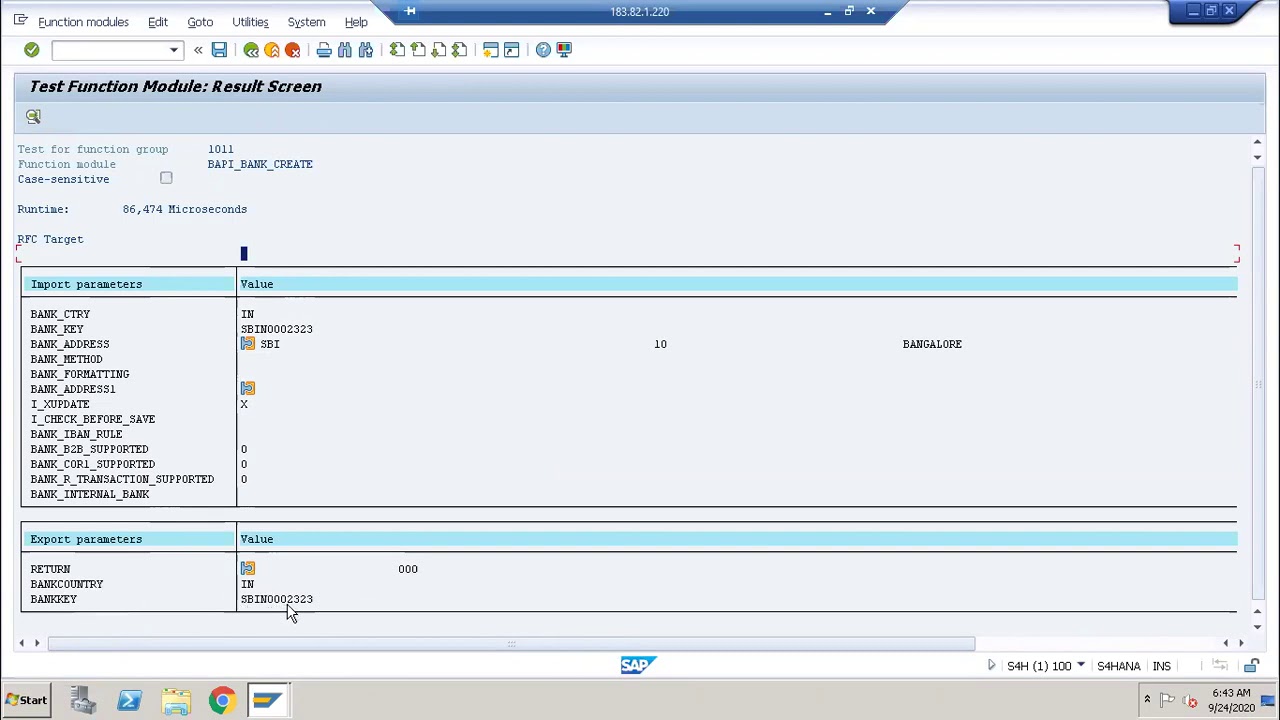Viewport: 1280px width, 720px height.
Task: Open PowerShell from the taskbar
Action: click(129, 701)
